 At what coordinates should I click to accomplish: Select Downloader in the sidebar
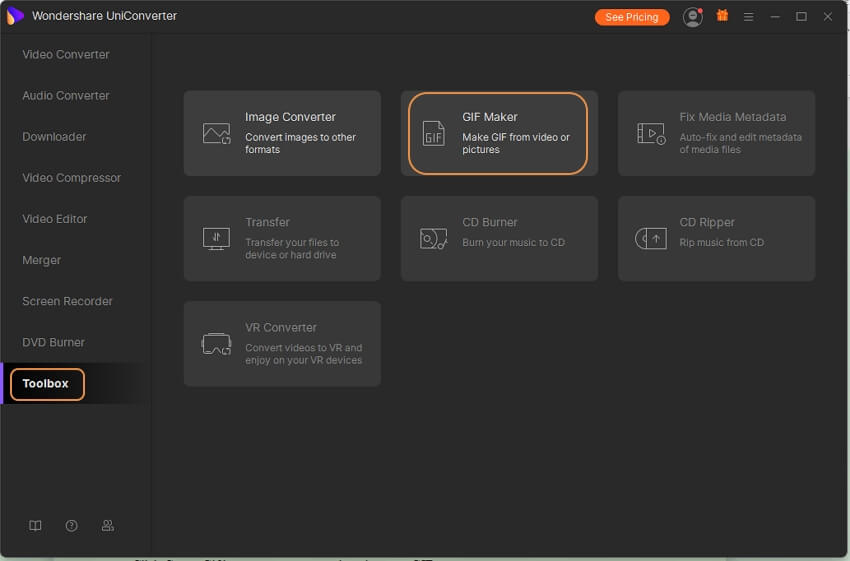click(54, 136)
